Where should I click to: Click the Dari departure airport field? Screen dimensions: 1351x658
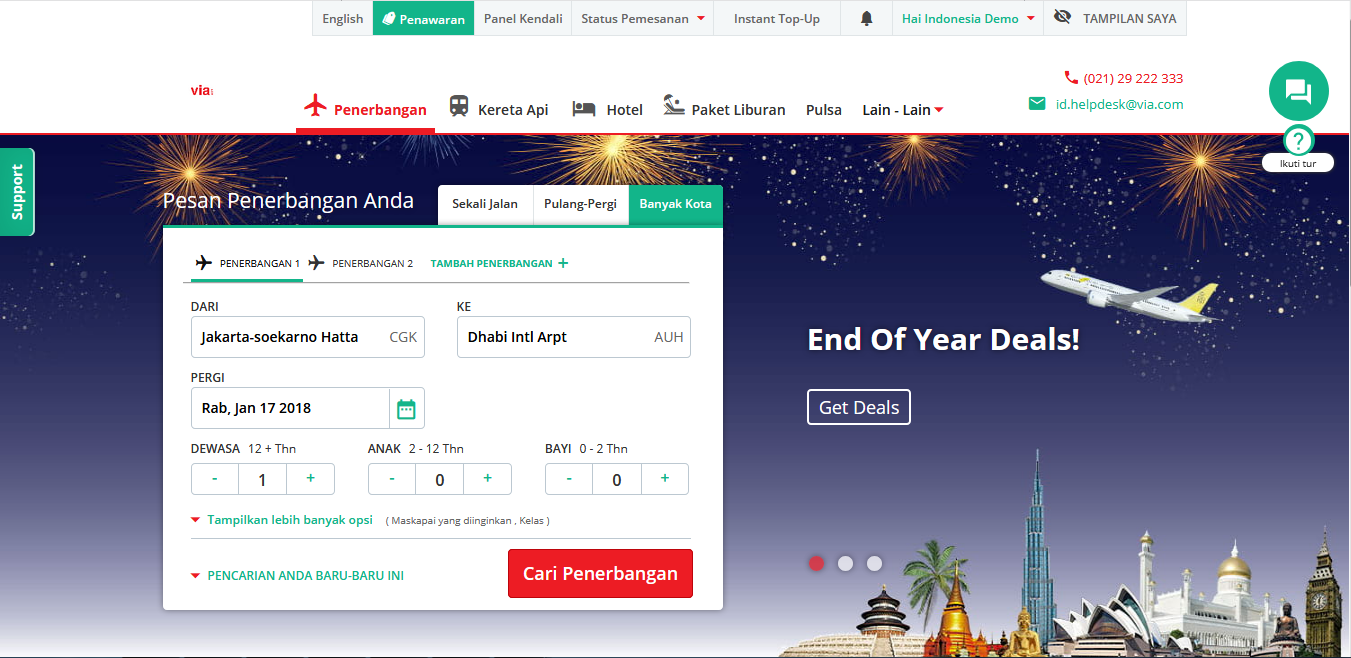tap(308, 337)
